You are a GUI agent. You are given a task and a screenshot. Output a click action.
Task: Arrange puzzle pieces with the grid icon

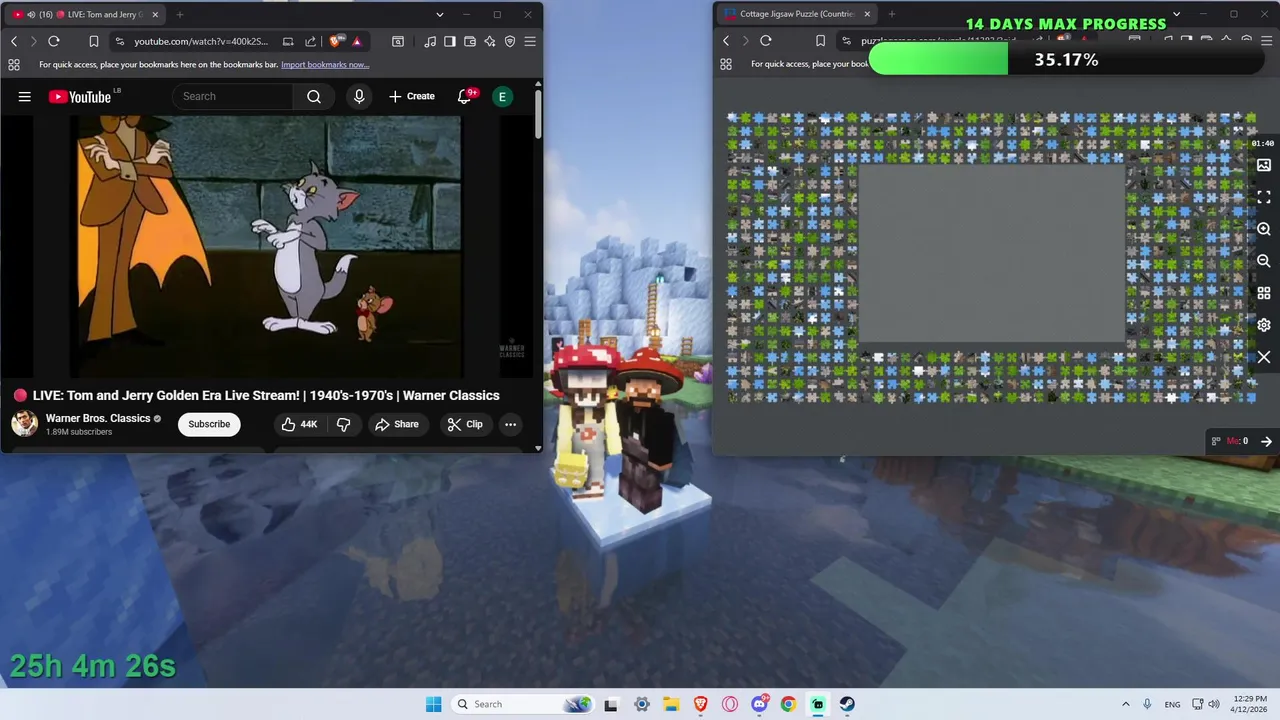(1264, 293)
